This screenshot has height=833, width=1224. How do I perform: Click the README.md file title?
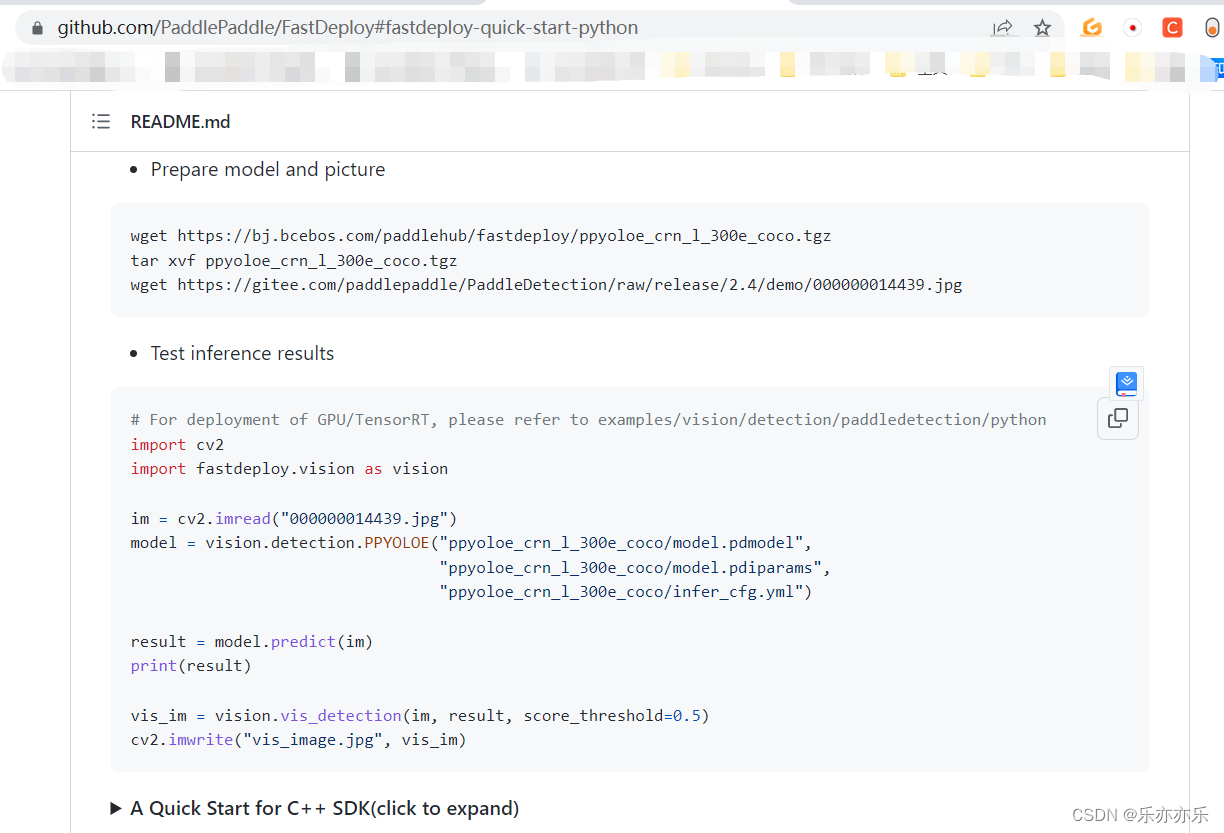point(180,121)
